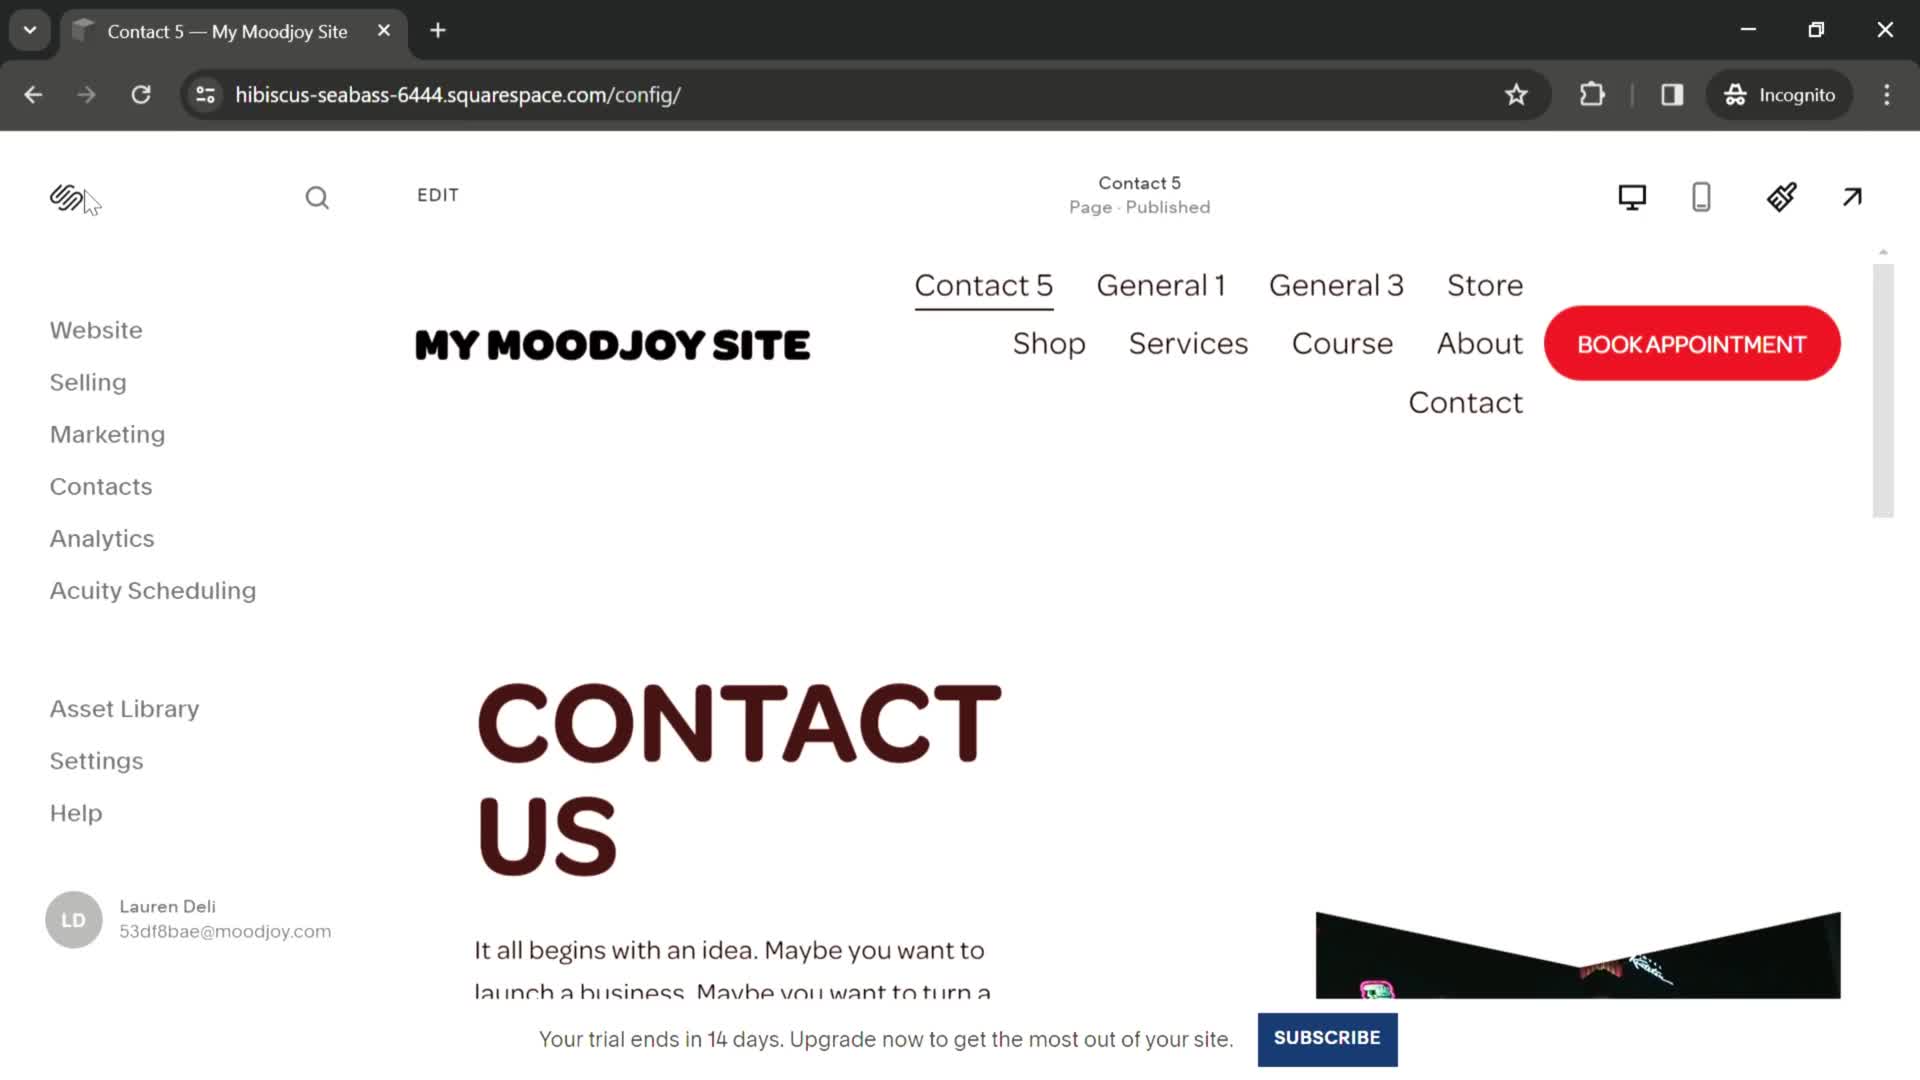
Task: Click the user avatar icon
Action: [x=74, y=919]
